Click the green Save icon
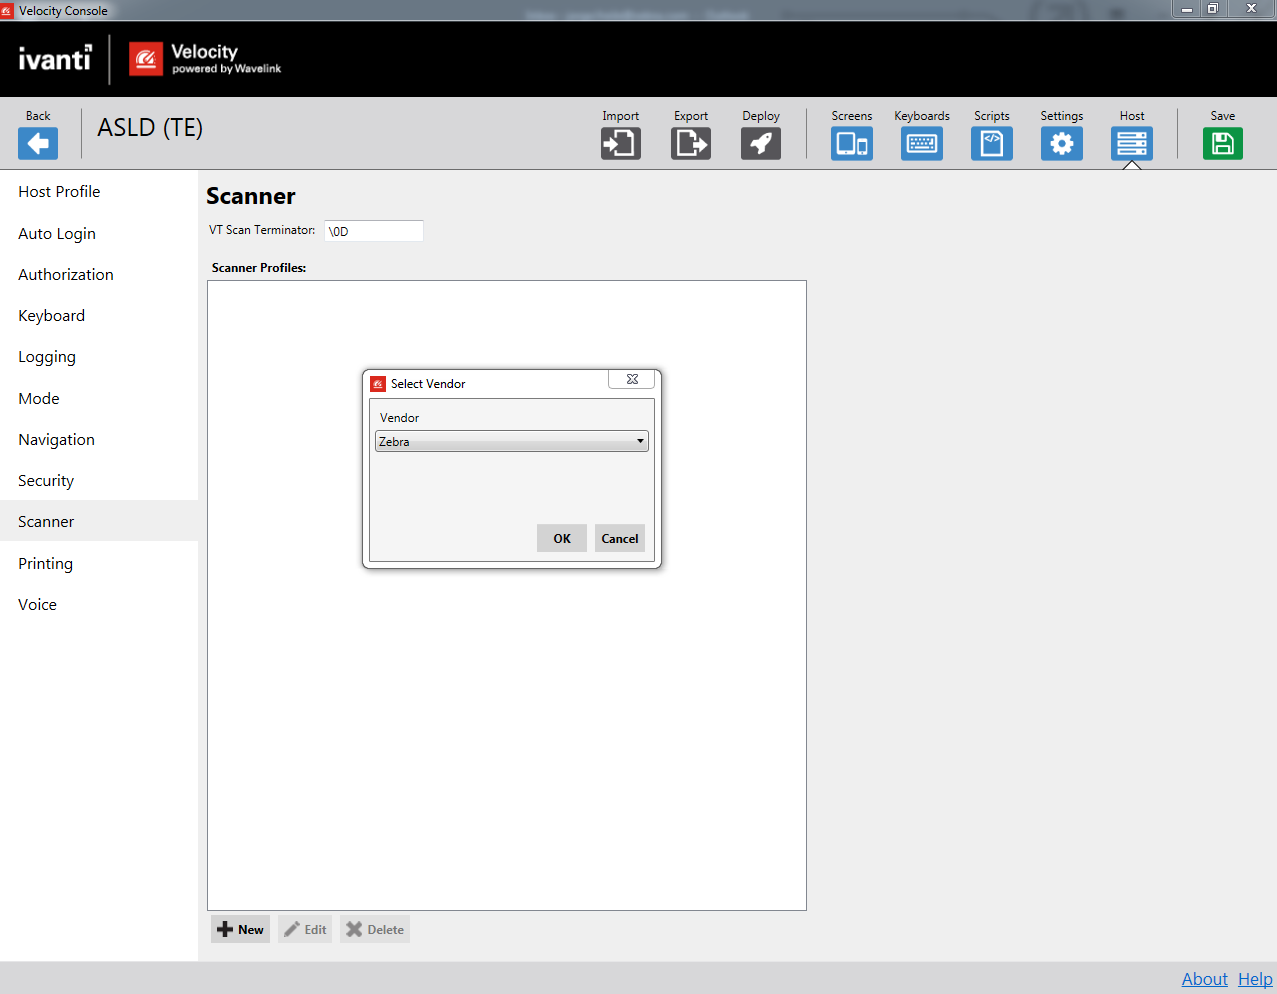Viewport: 1277px width, 994px height. point(1222,143)
